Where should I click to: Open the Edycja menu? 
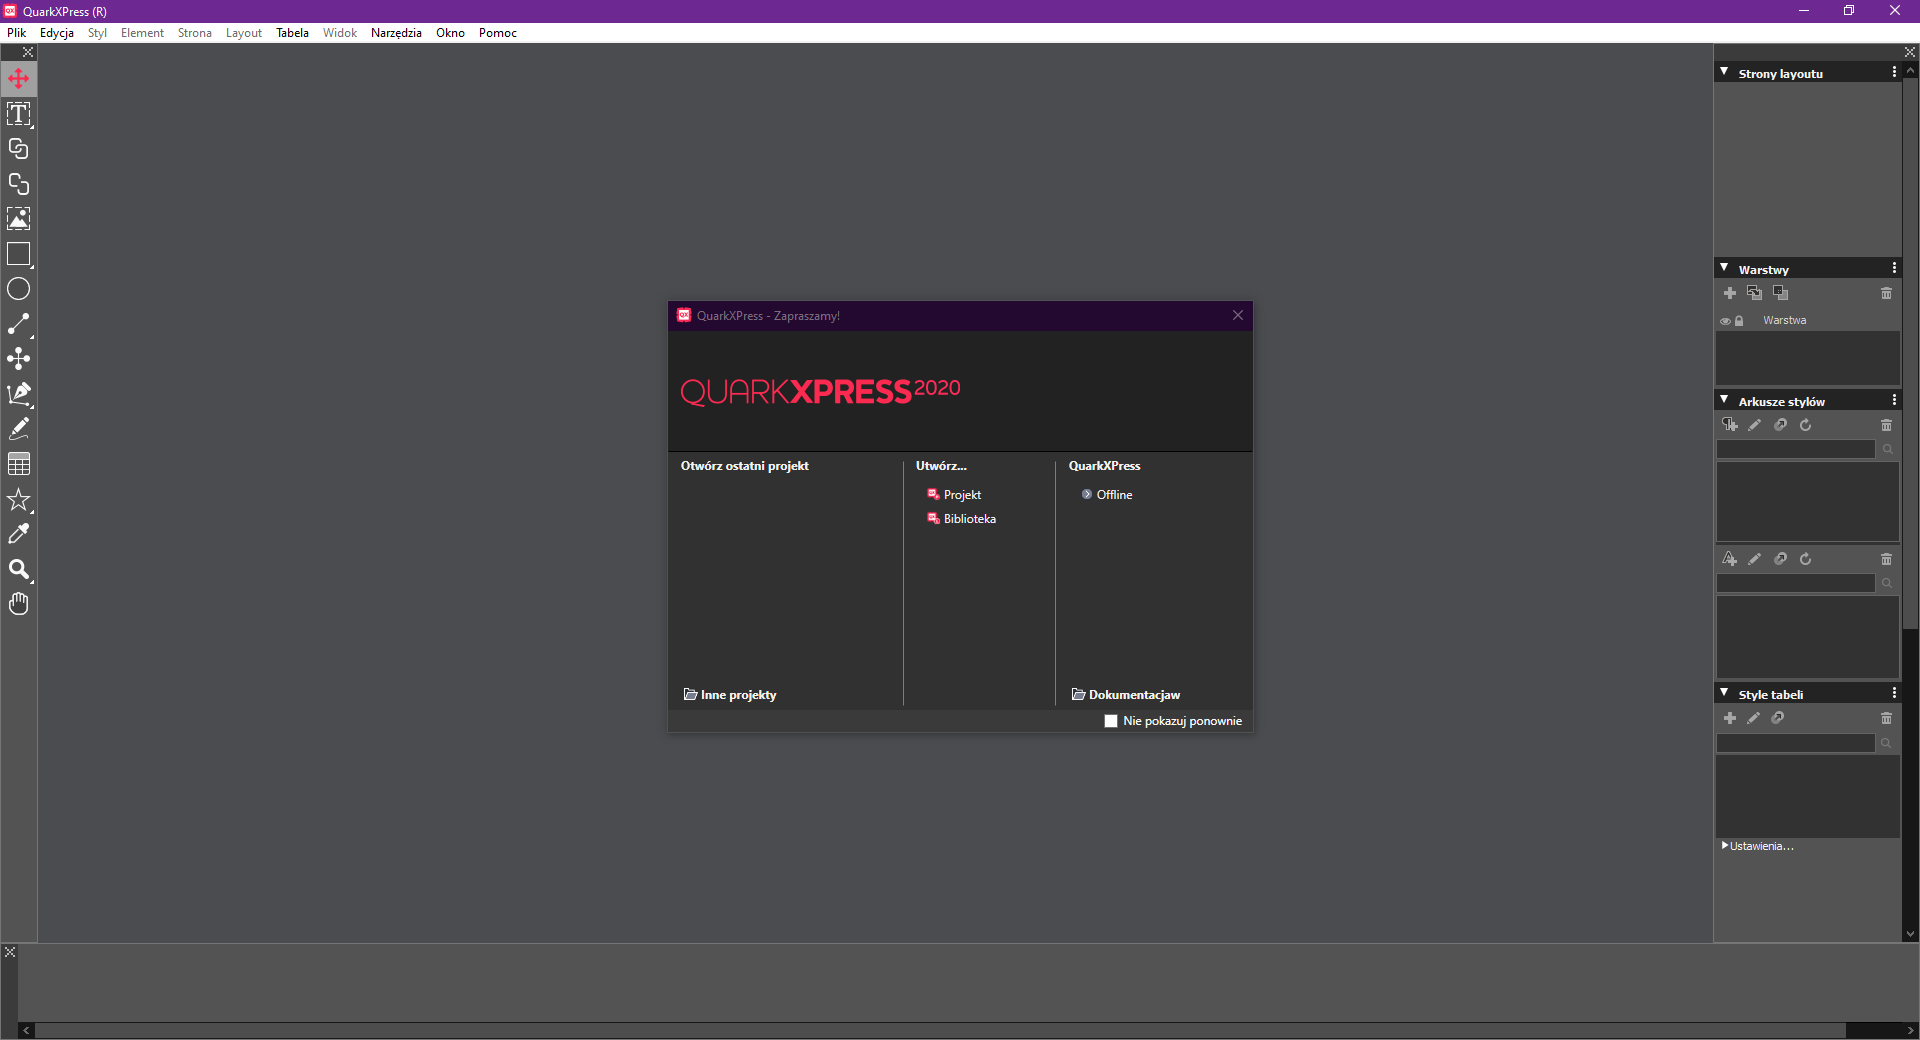pos(57,33)
